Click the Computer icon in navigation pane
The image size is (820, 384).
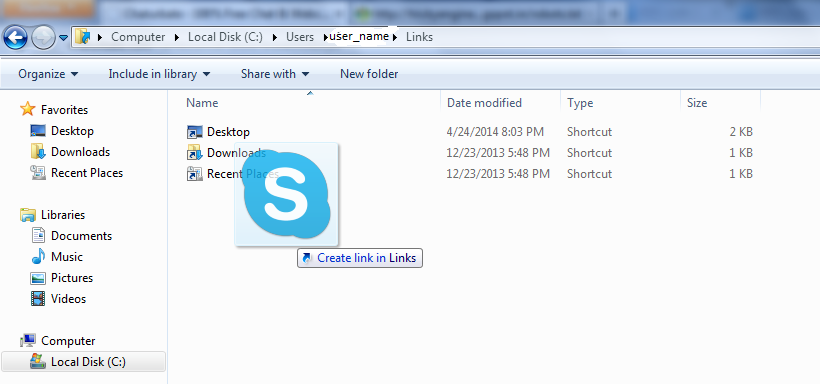(x=28, y=341)
